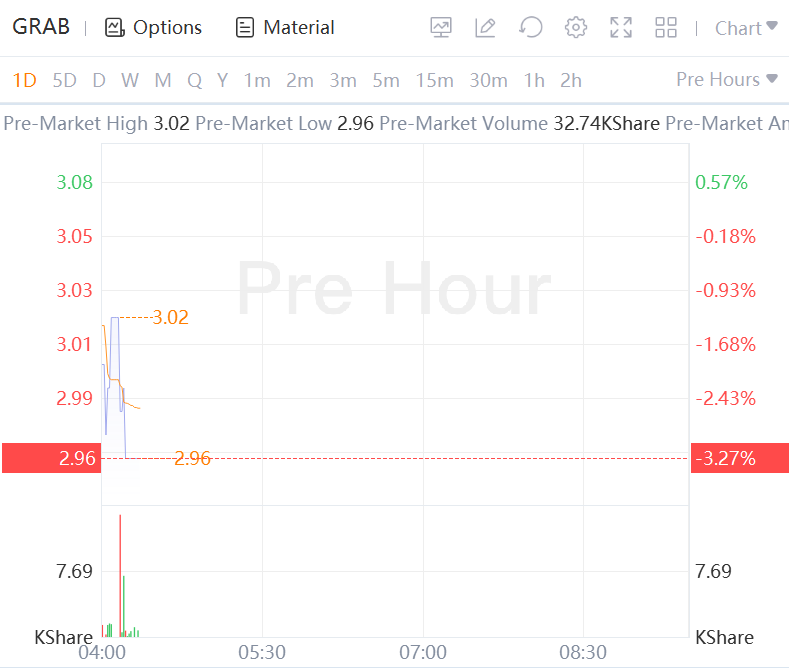Select the 1D timeframe tab

pyautogui.click(x=24, y=80)
